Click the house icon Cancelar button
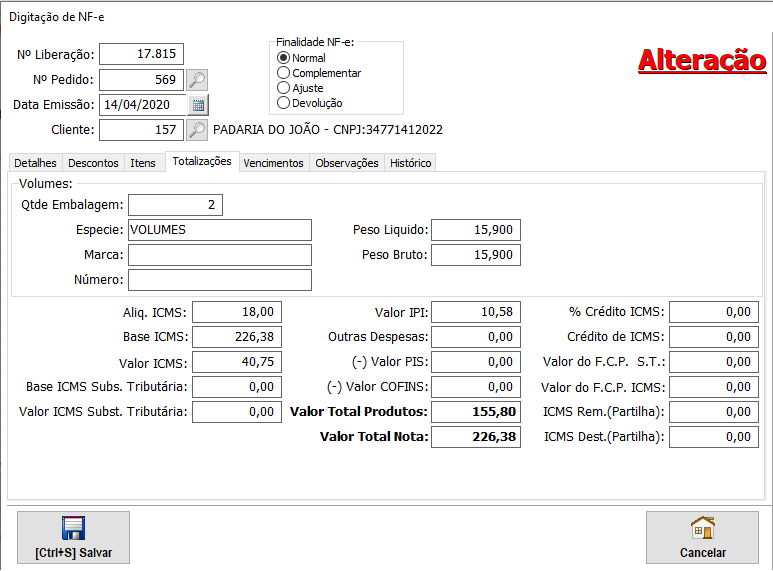773x571 pixels. coord(702,538)
